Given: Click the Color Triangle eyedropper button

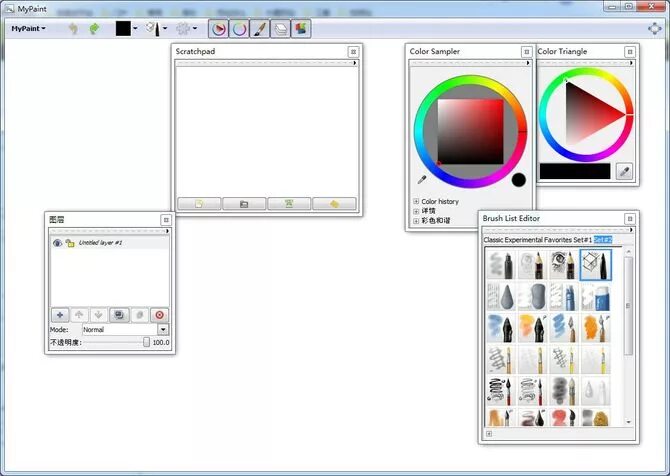Looking at the screenshot, I should 625,171.
